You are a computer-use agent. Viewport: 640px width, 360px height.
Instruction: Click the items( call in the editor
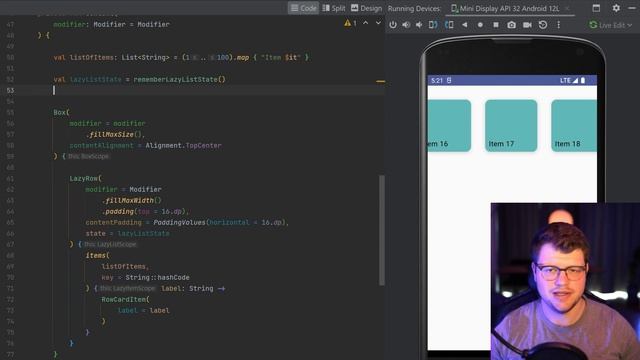coord(97,256)
